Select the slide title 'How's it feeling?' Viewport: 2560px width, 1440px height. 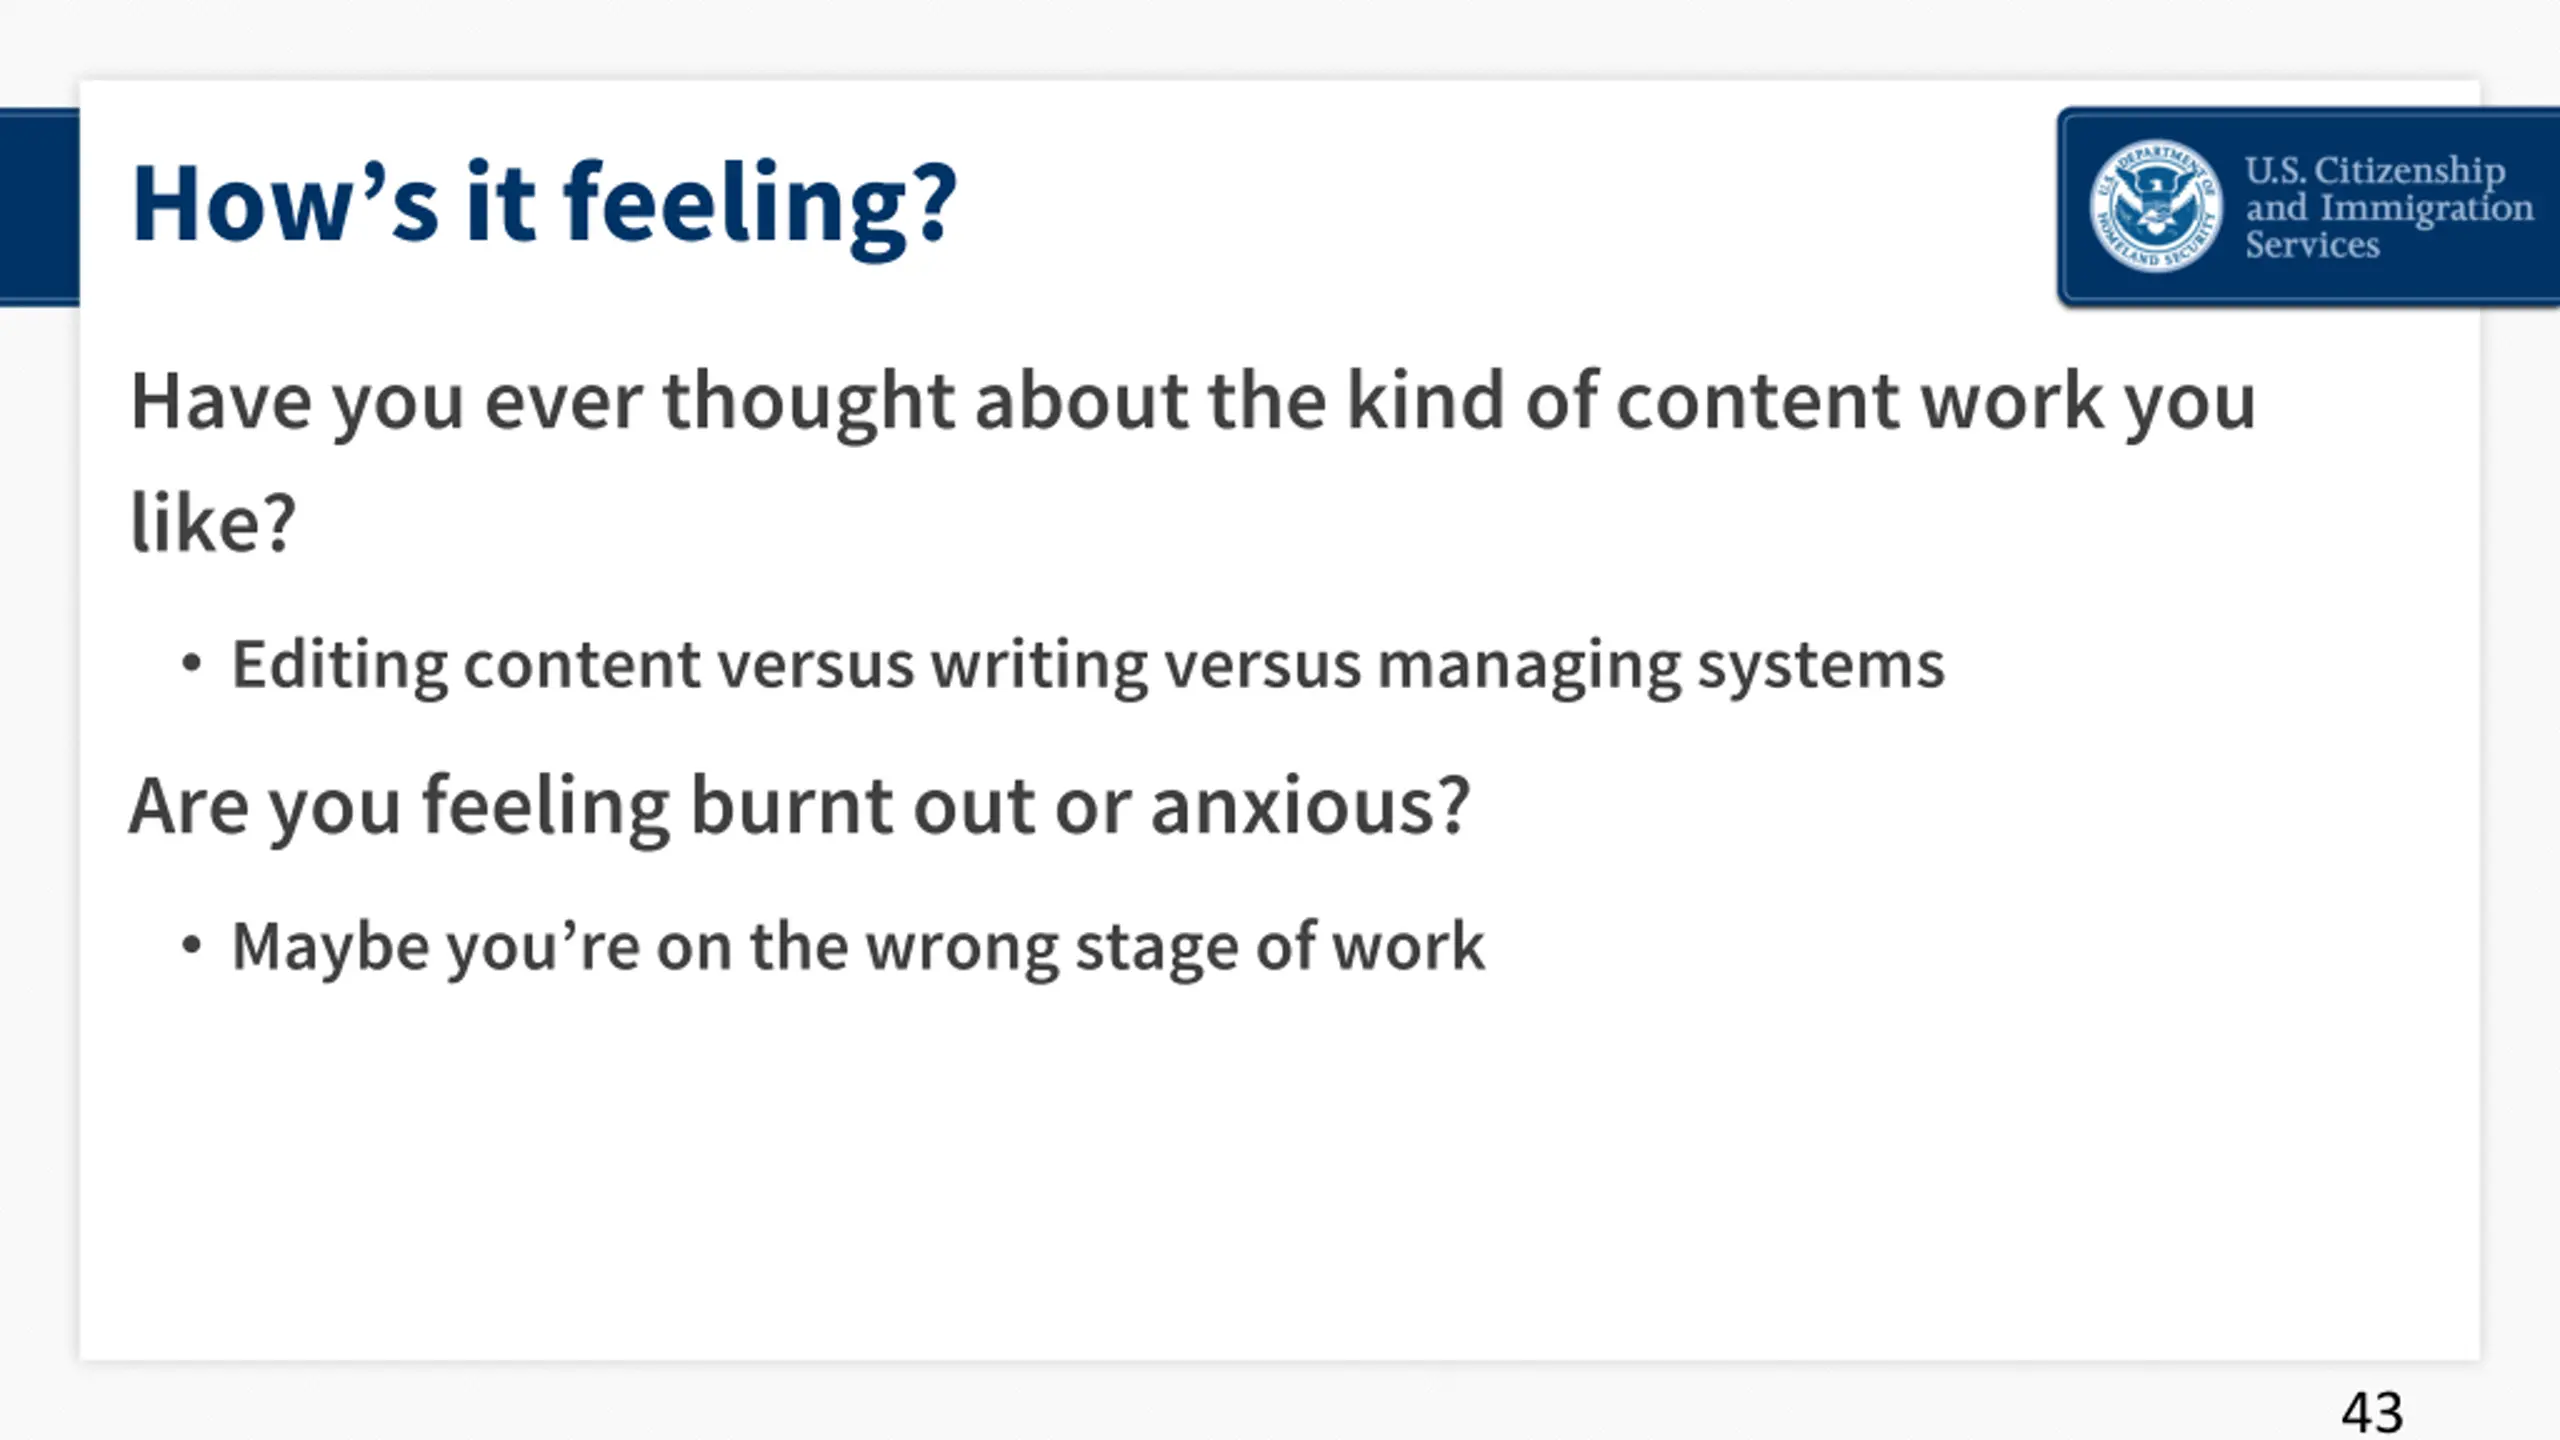pos(544,206)
